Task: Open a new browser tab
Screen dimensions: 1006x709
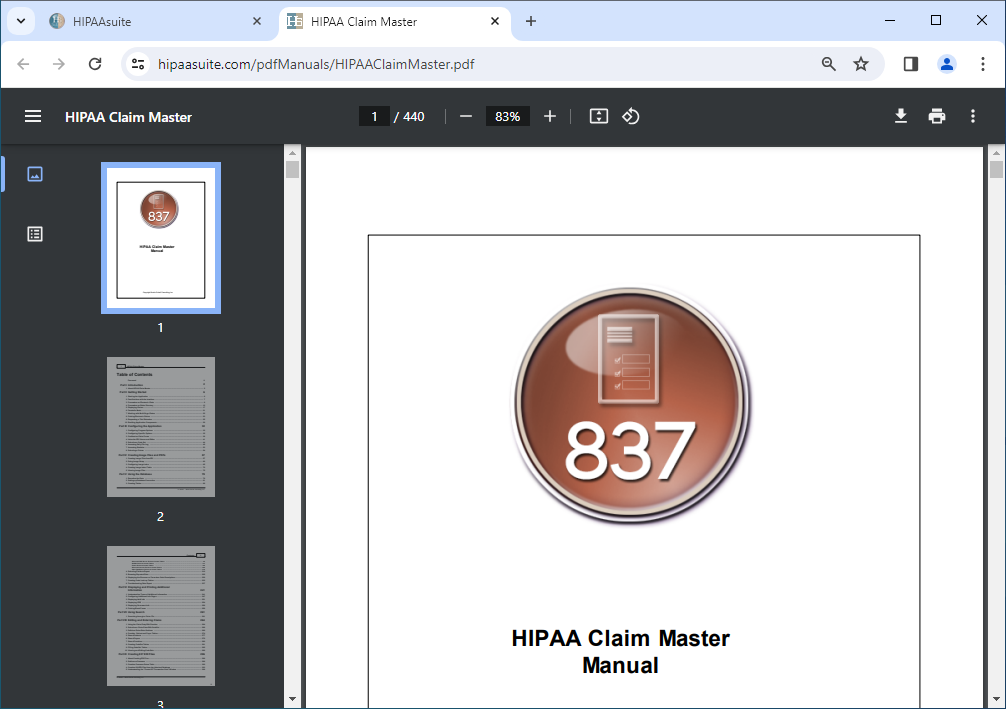Action: tap(531, 21)
